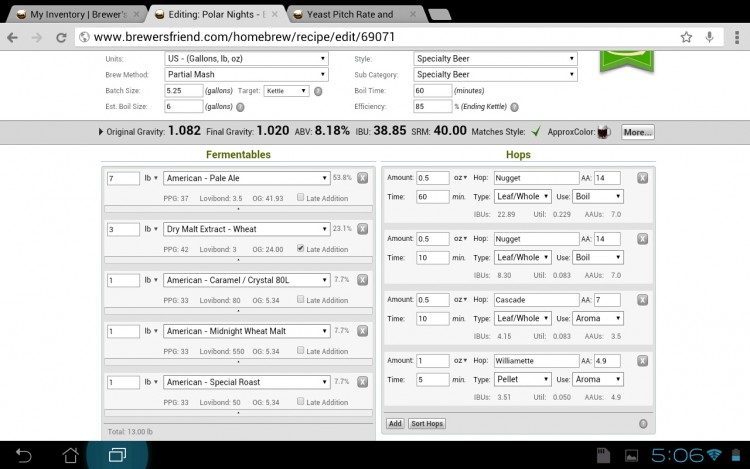750x469 pixels.
Task: Open the new tab button
Action: coord(440,15)
